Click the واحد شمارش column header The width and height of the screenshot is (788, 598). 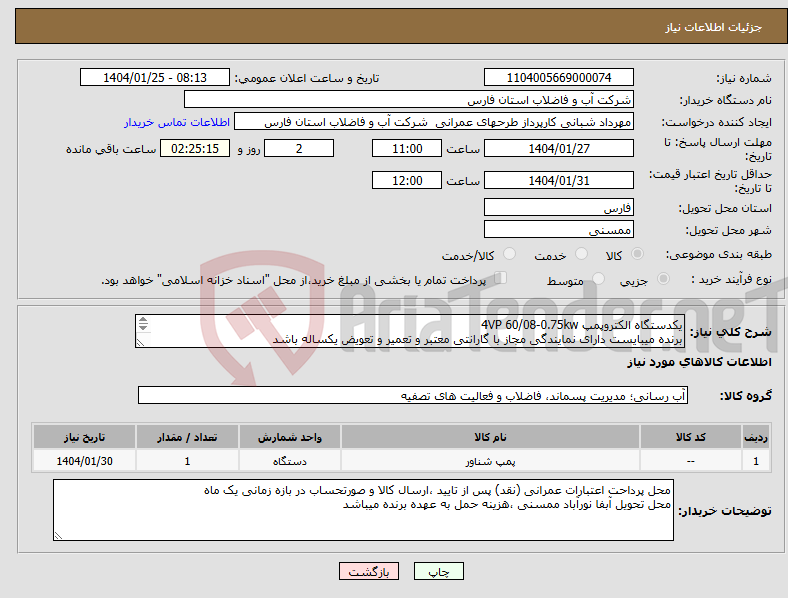pos(289,437)
